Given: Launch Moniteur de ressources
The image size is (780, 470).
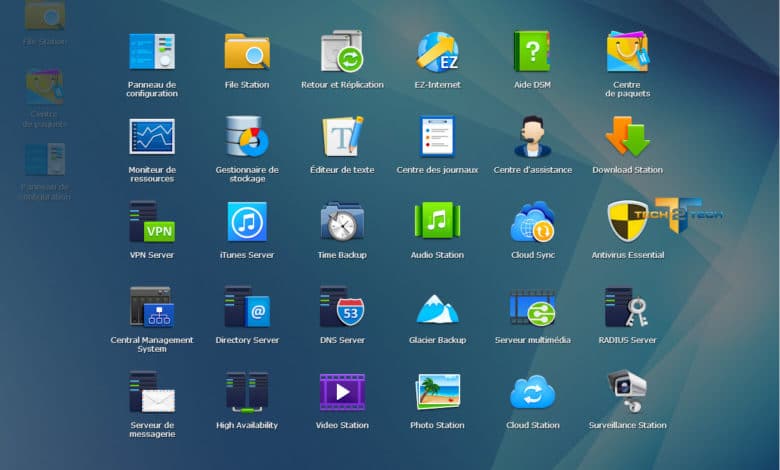Looking at the screenshot, I should (152, 136).
